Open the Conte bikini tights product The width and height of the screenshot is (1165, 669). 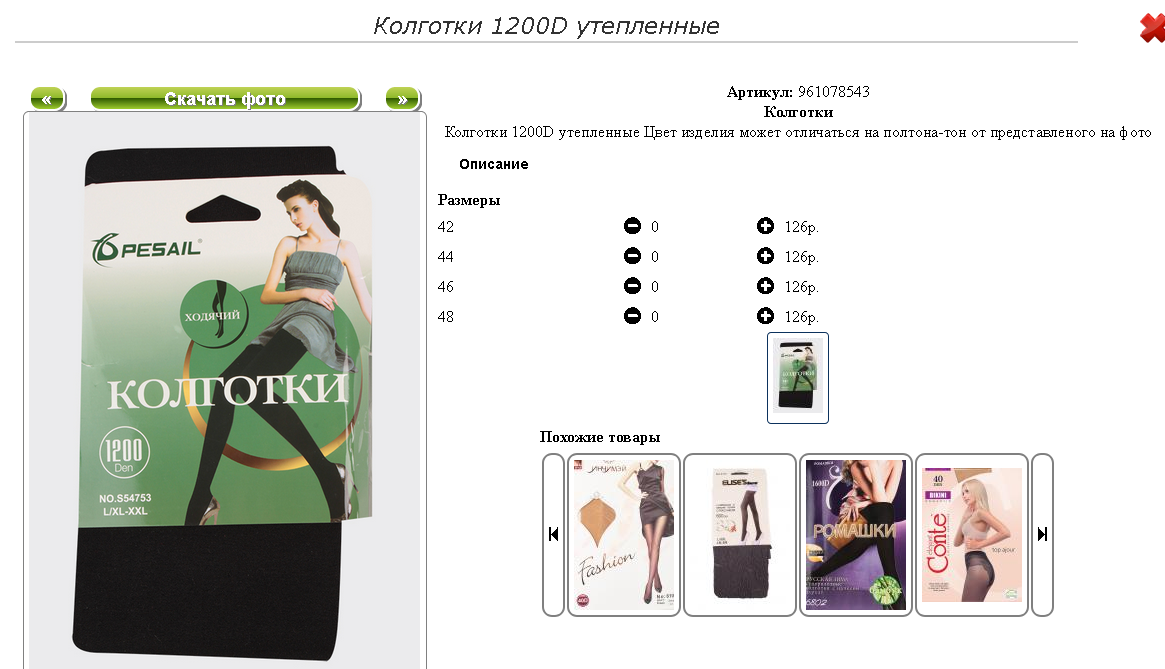(x=972, y=534)
